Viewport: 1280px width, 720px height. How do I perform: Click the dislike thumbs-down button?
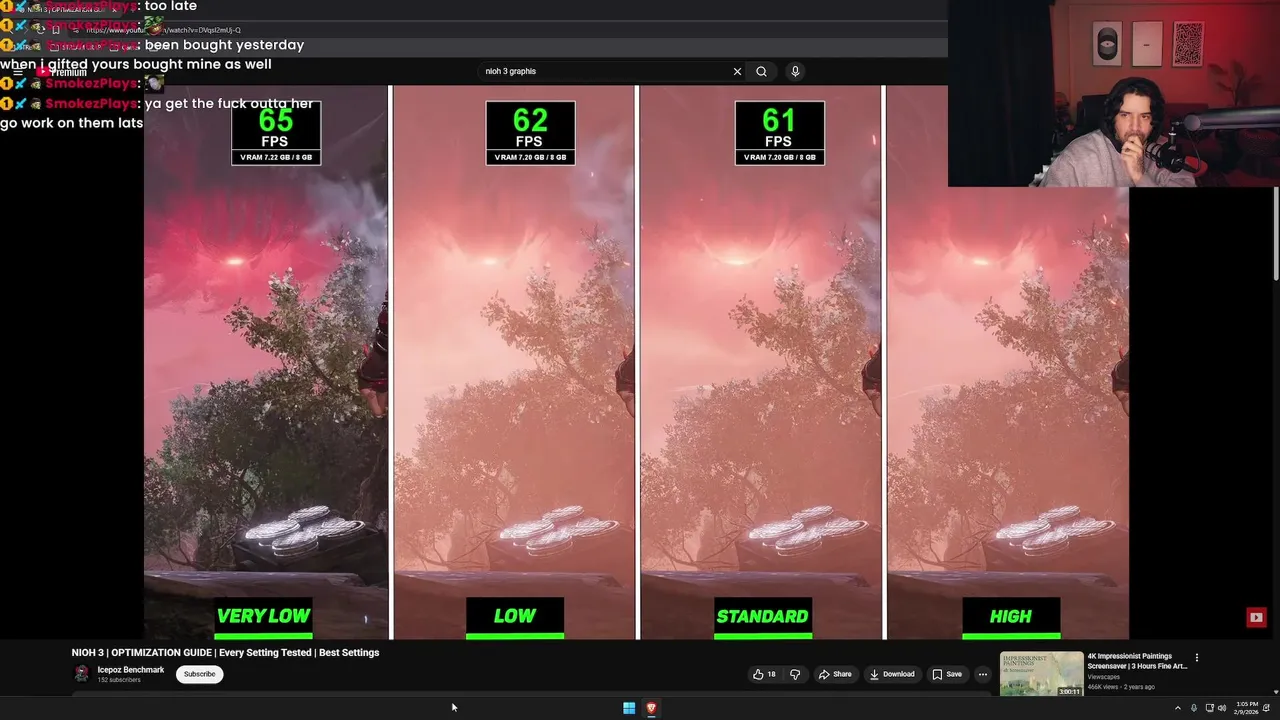(795, 674)
